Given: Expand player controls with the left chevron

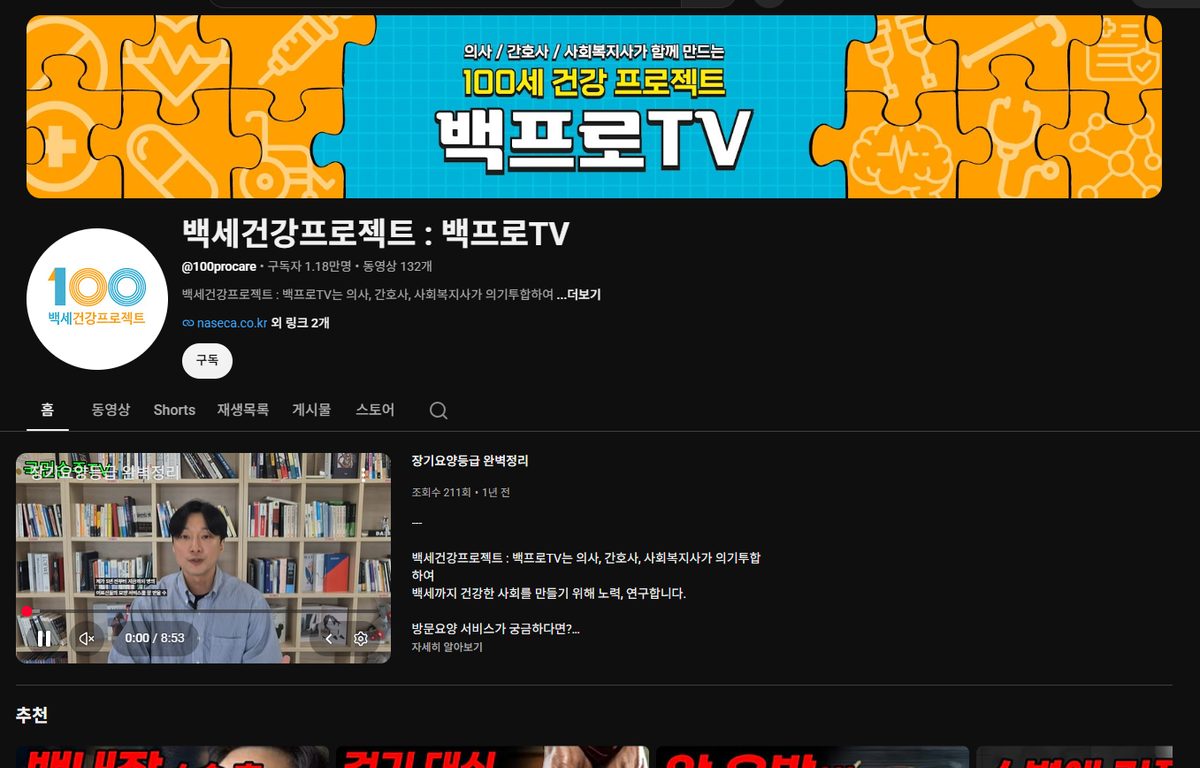Looking at the screenshot, I should click(x=329, y=638).
